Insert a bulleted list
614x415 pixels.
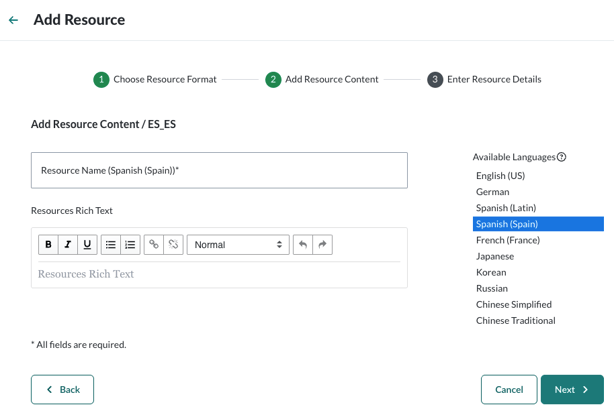coord(111,245)
